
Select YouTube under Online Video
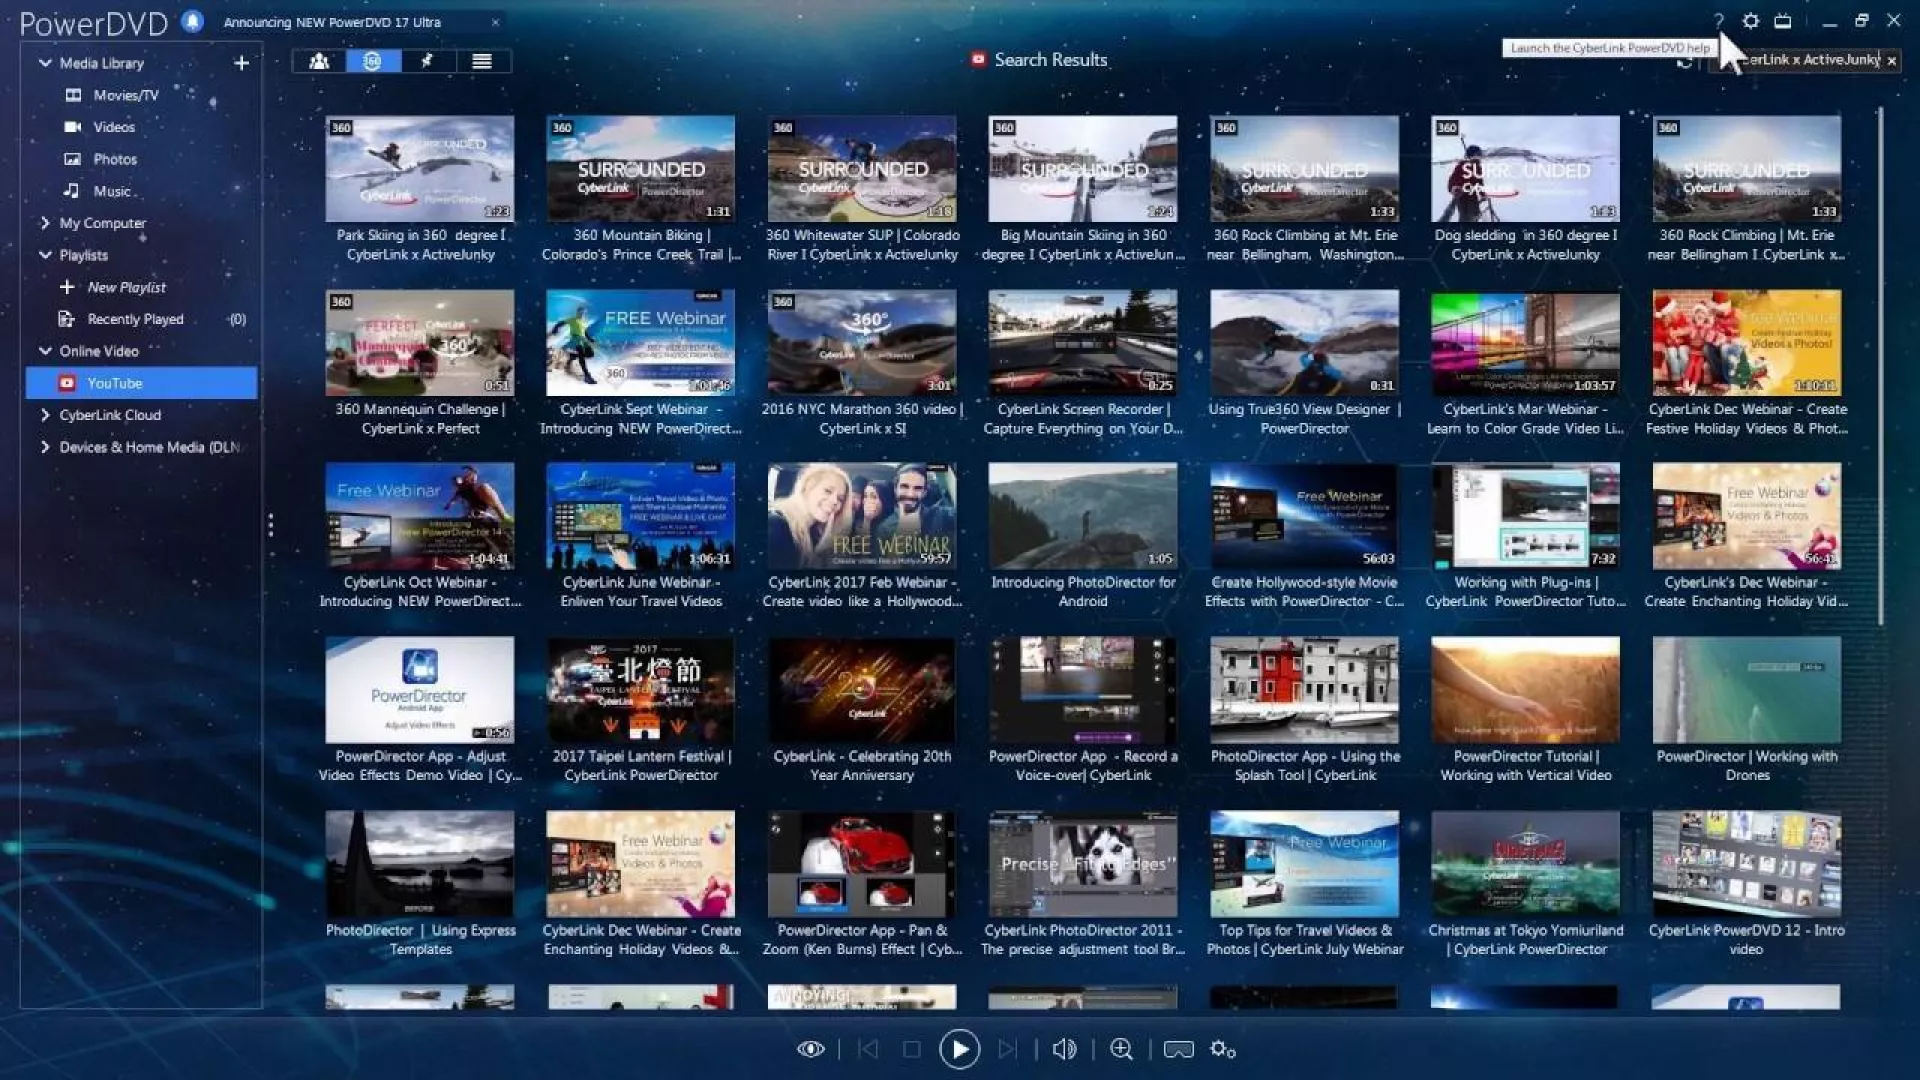(x=114, y=383)
